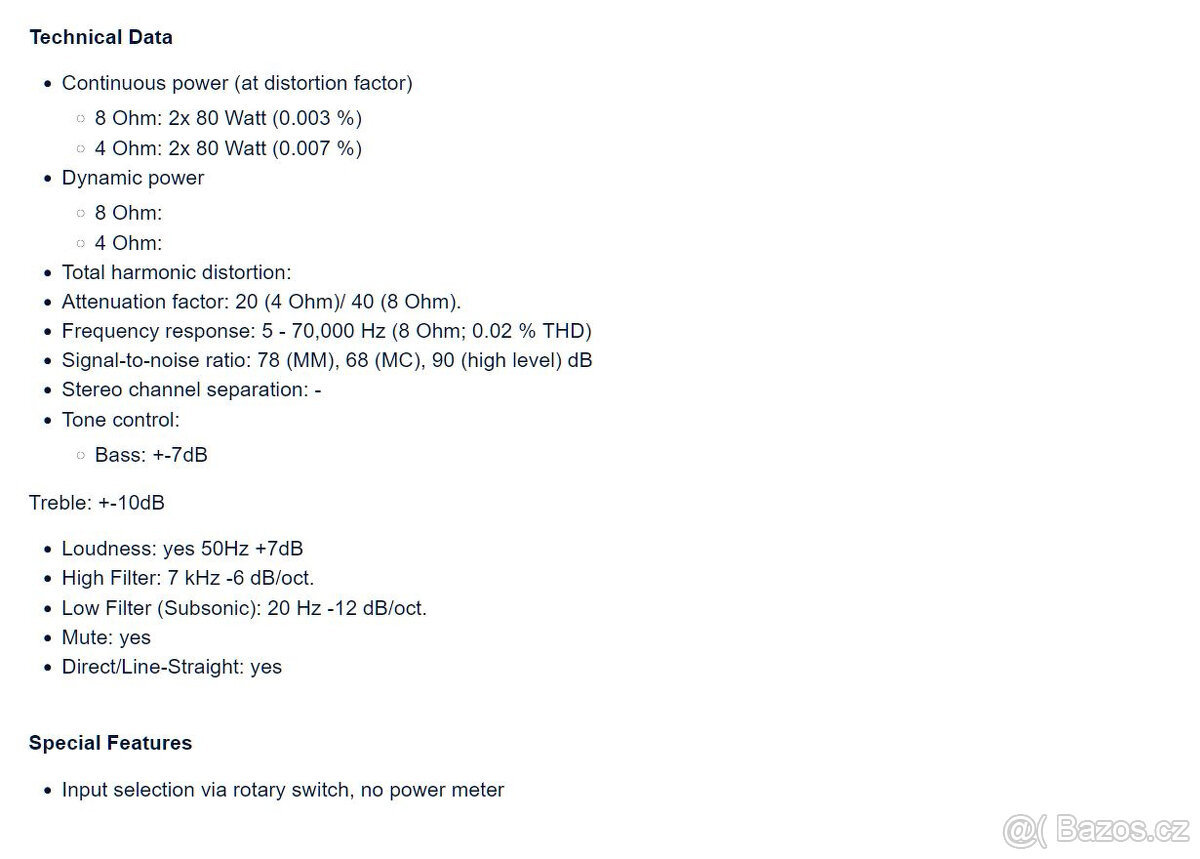Click the High Filter 7 kHz line

coord(188,578)
